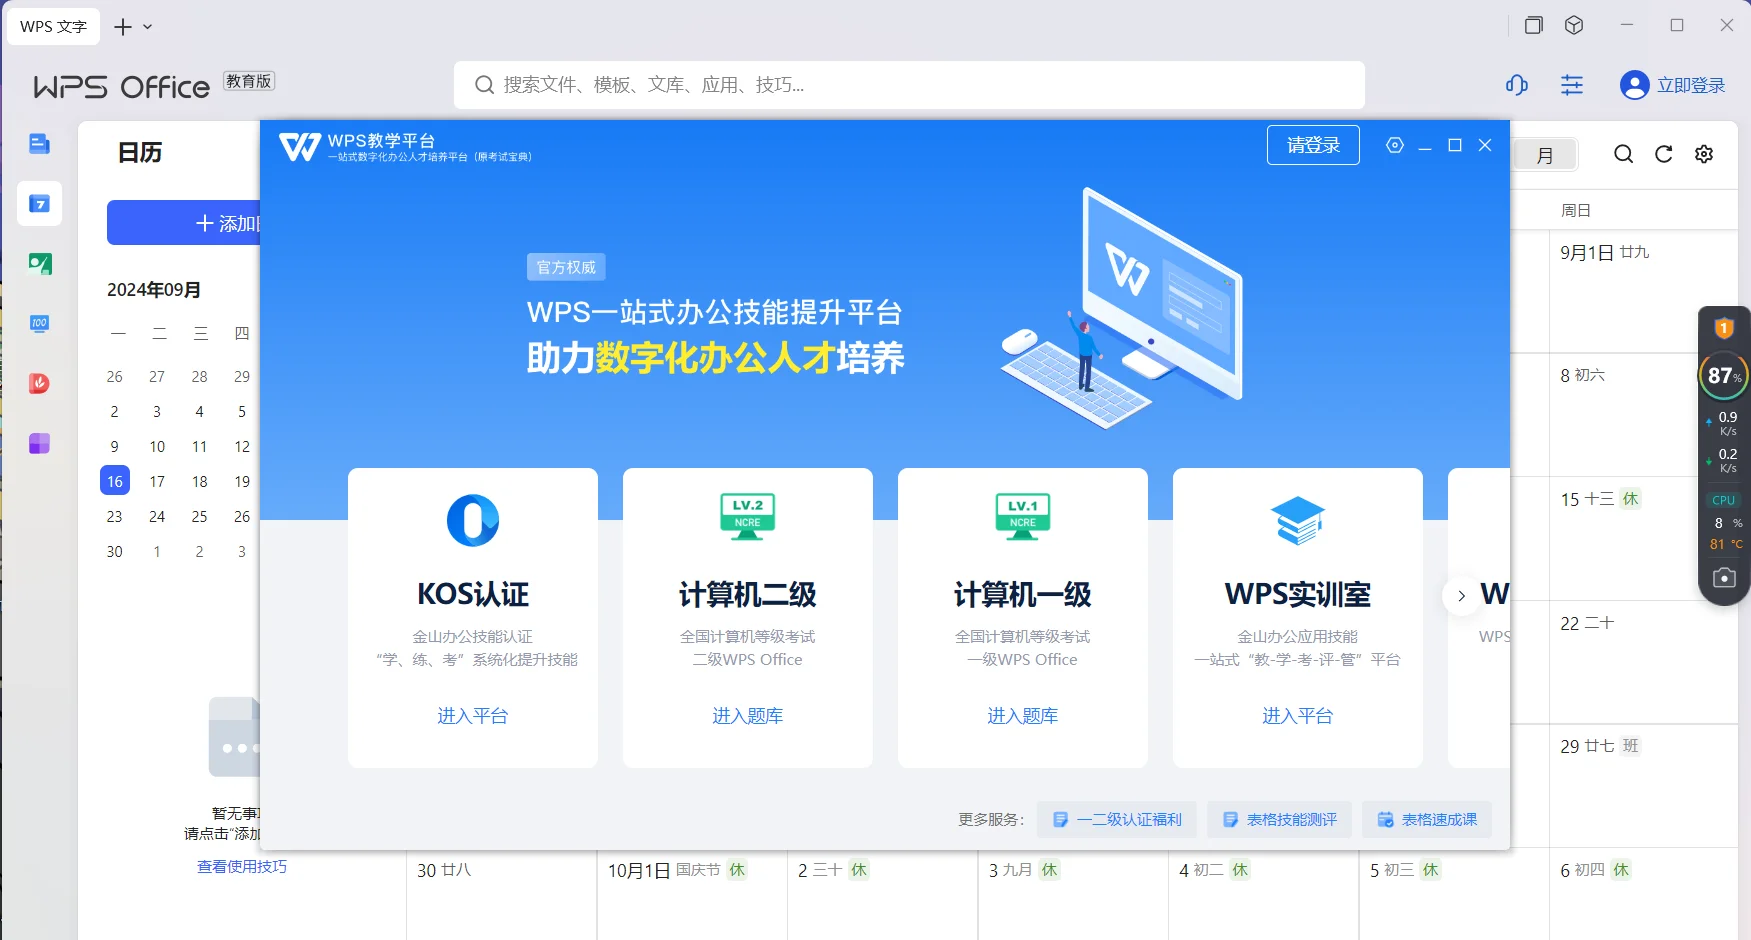Switch to the WPS 文字 tab
Image resolution: width=1751 pixels, height=940 pixels.
tap(54, 26)
